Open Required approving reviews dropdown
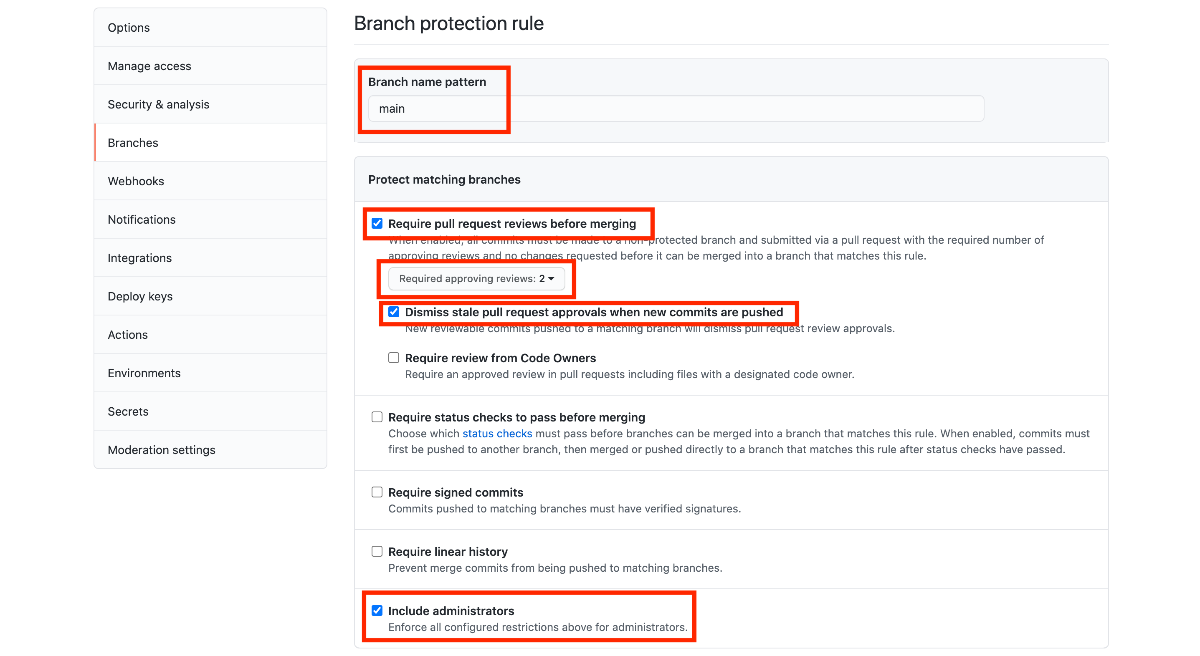The width and height of the screenshot is (1200, 656). click(476, 279)
